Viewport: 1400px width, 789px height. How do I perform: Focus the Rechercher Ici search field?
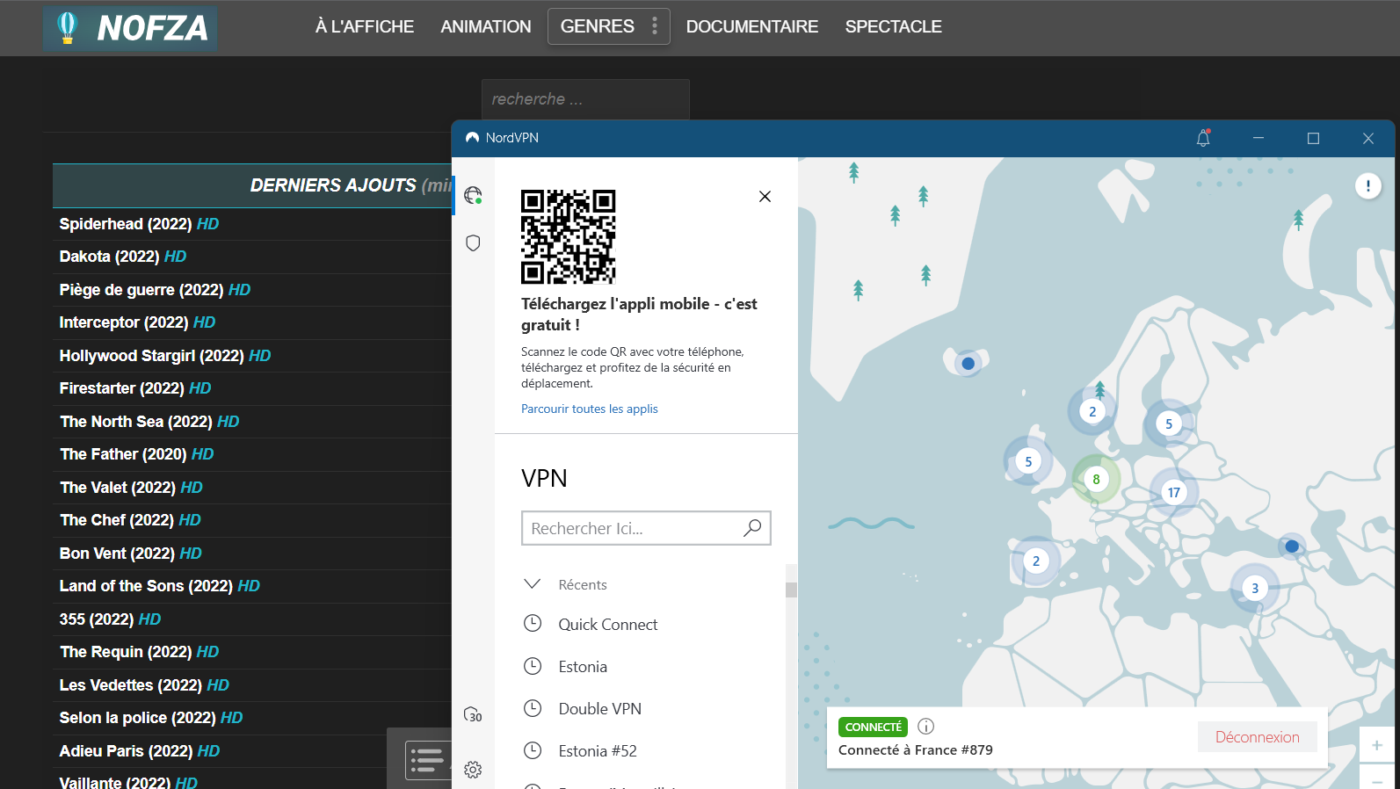[646, 528]
